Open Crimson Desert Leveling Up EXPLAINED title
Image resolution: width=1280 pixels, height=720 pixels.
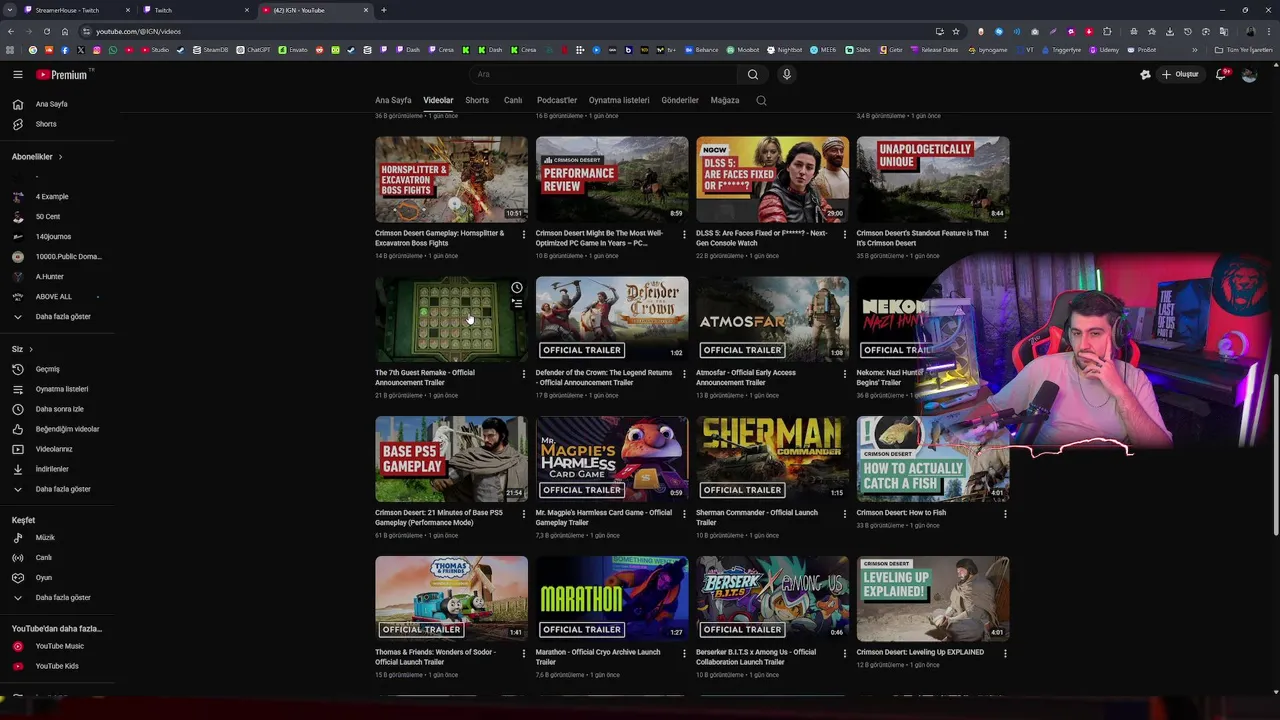(920, 652)
